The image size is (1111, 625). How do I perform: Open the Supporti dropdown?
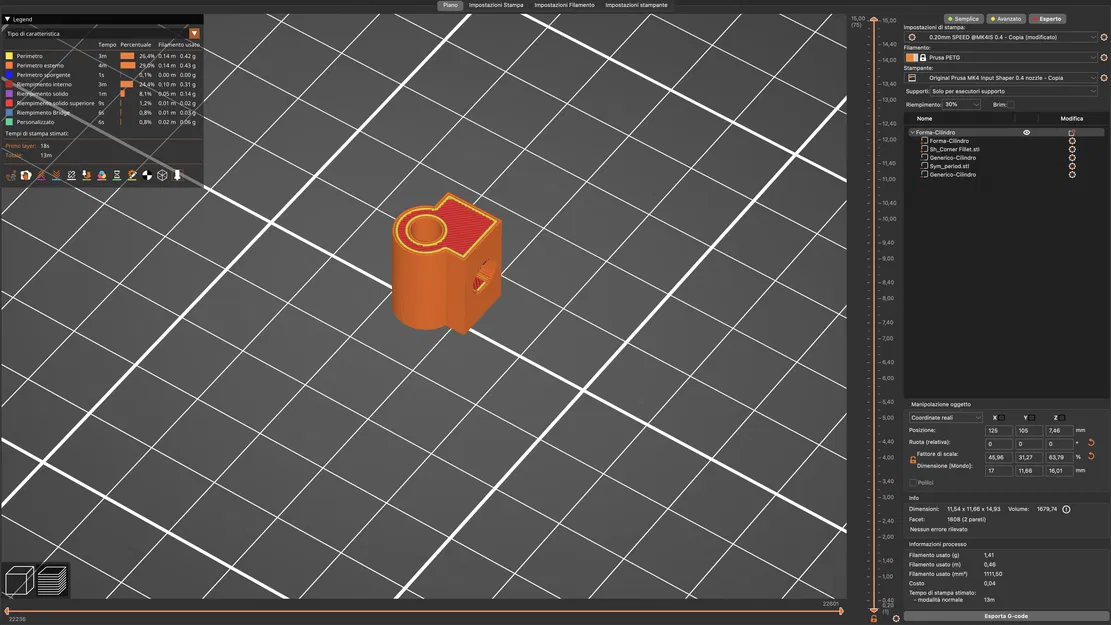1013,91
